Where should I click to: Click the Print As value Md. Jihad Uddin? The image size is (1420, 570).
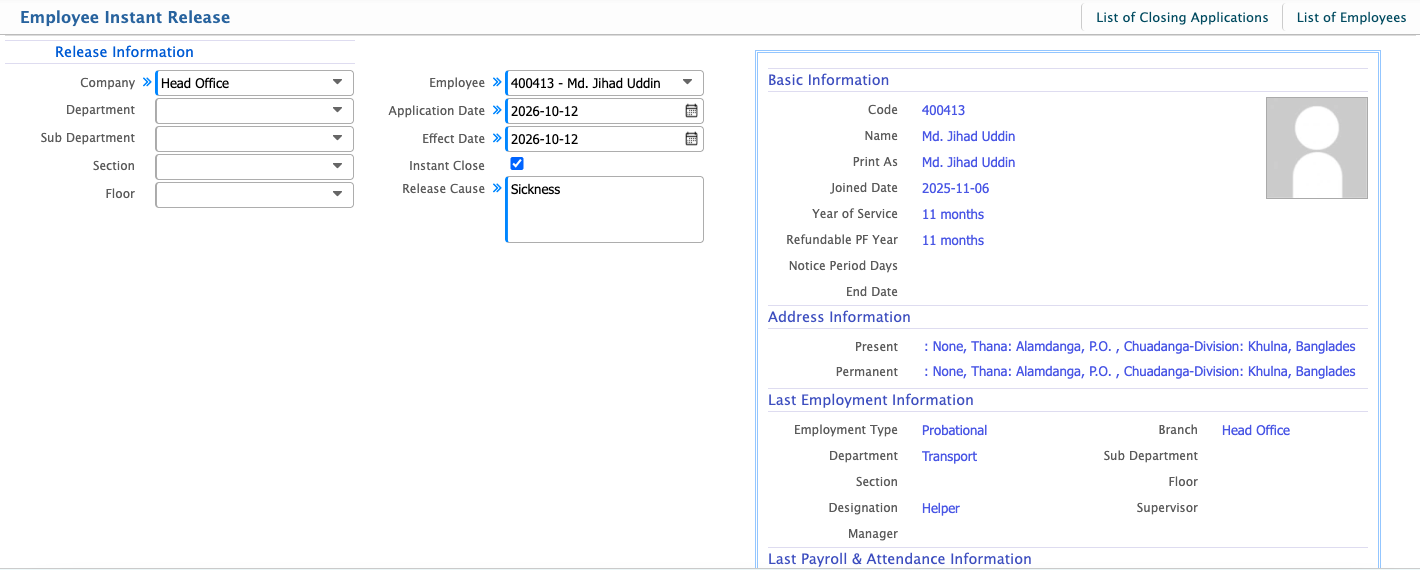pos(968,162)
